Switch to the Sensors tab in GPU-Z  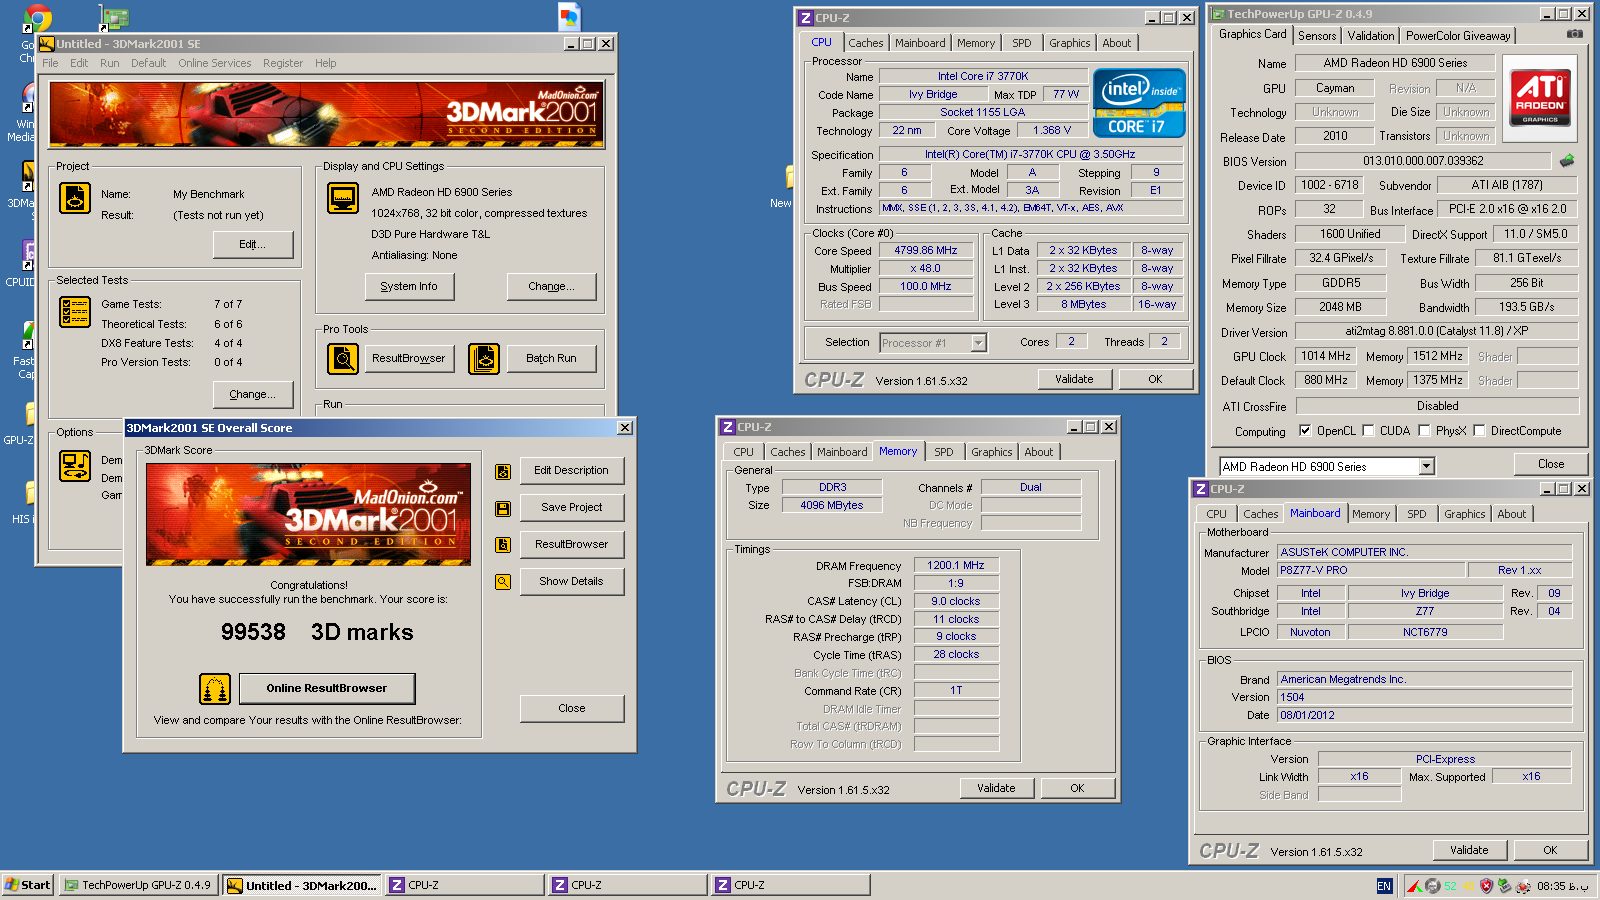[x=1317, y=36]
